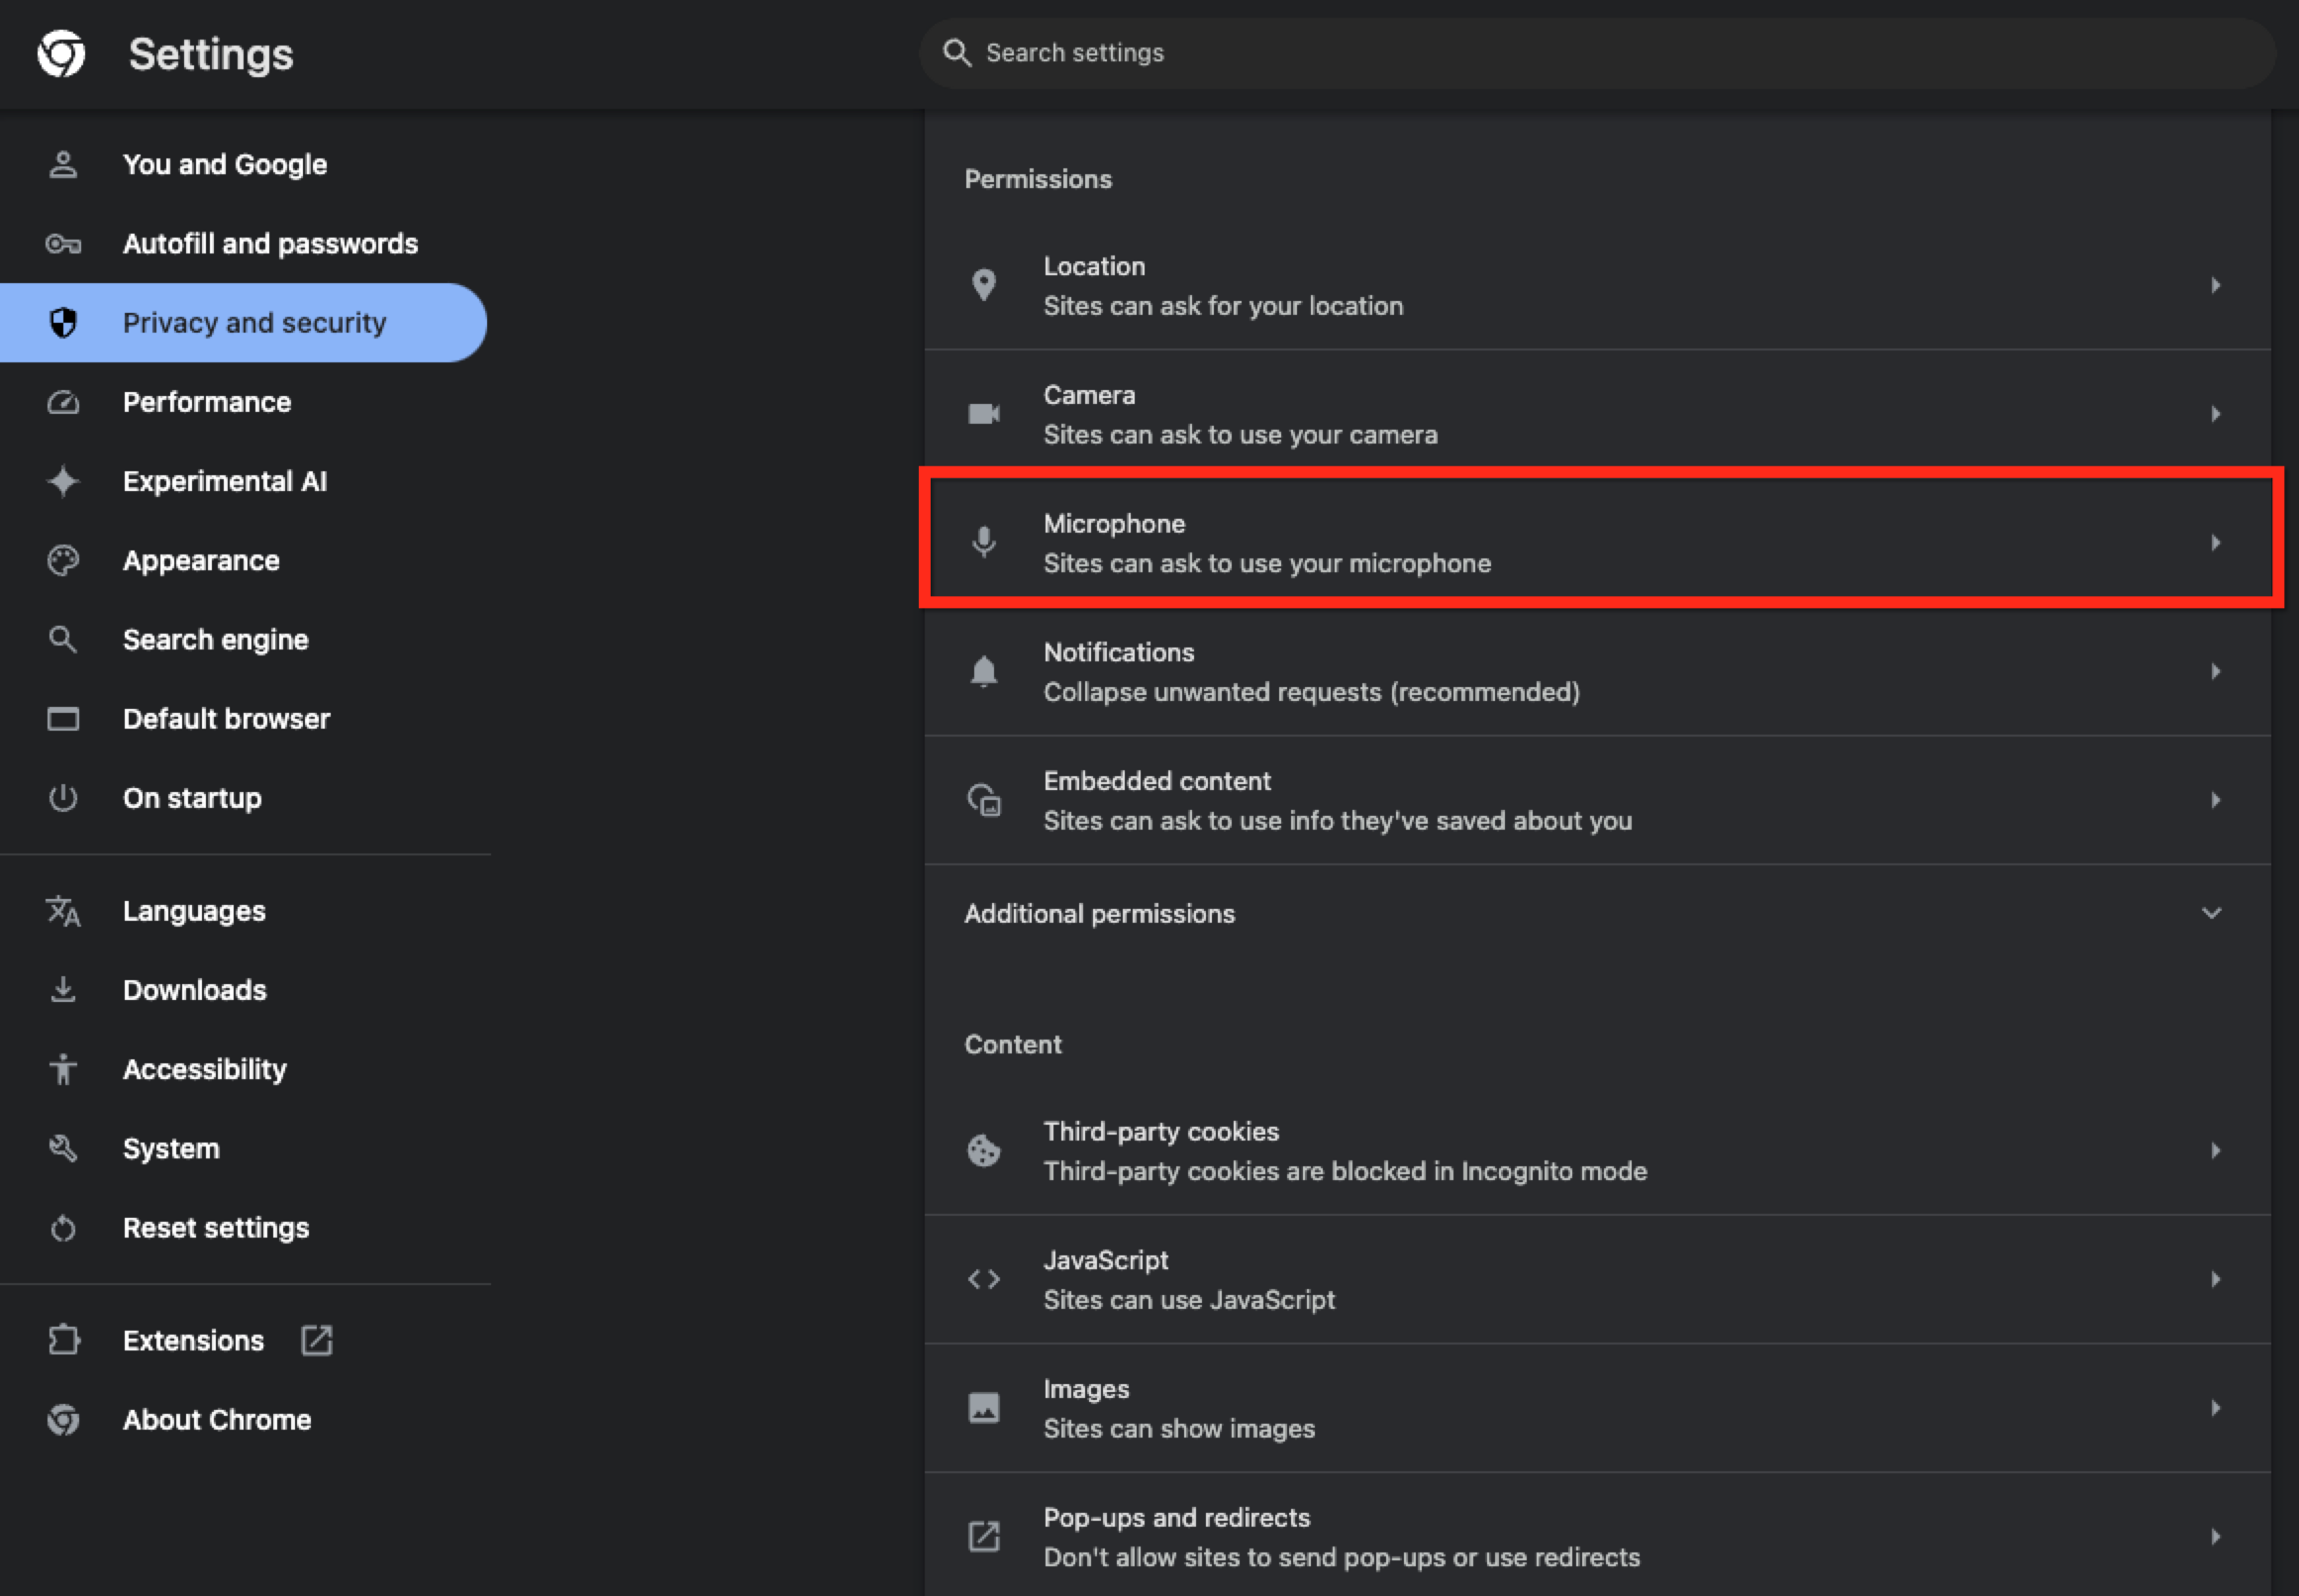Image resolution: width=2299 pixels, height=1596 pixels.
Task: Open Images settings via its arrow
Action: click(2215, 1408)
